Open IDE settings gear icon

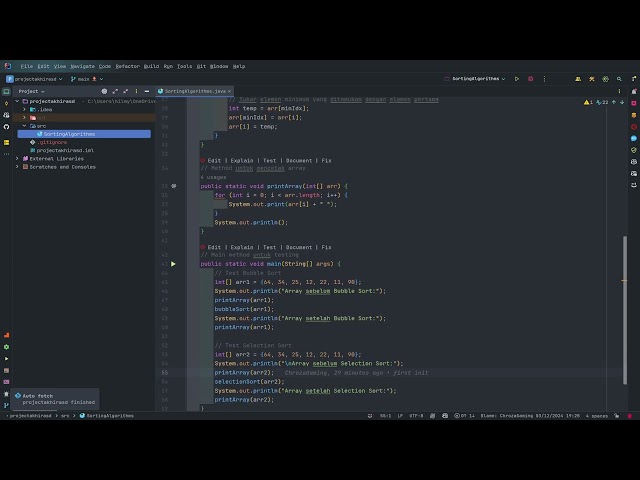pos(606,79)
